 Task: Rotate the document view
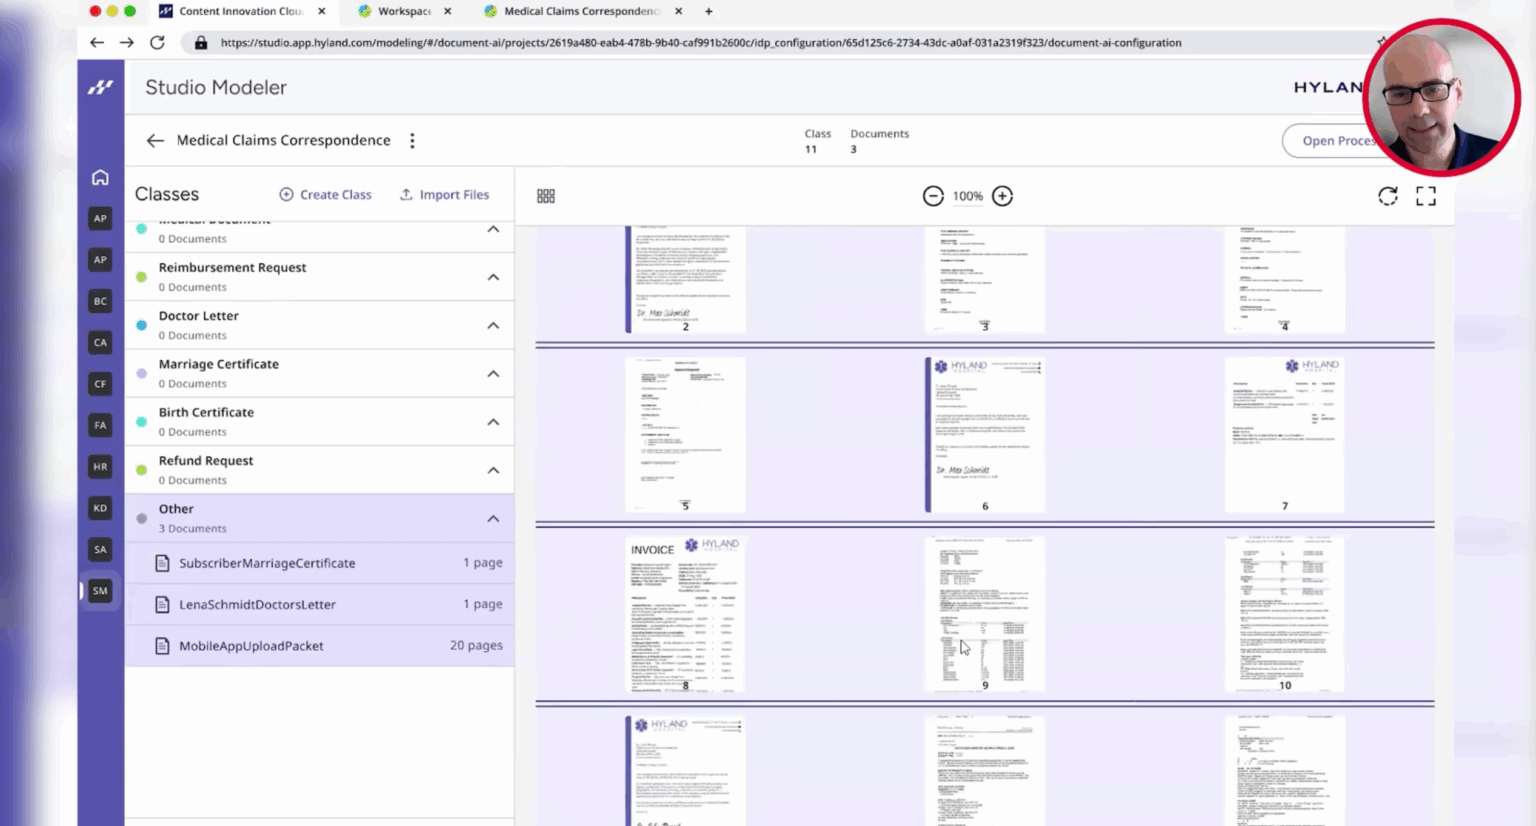(1388, 196)
